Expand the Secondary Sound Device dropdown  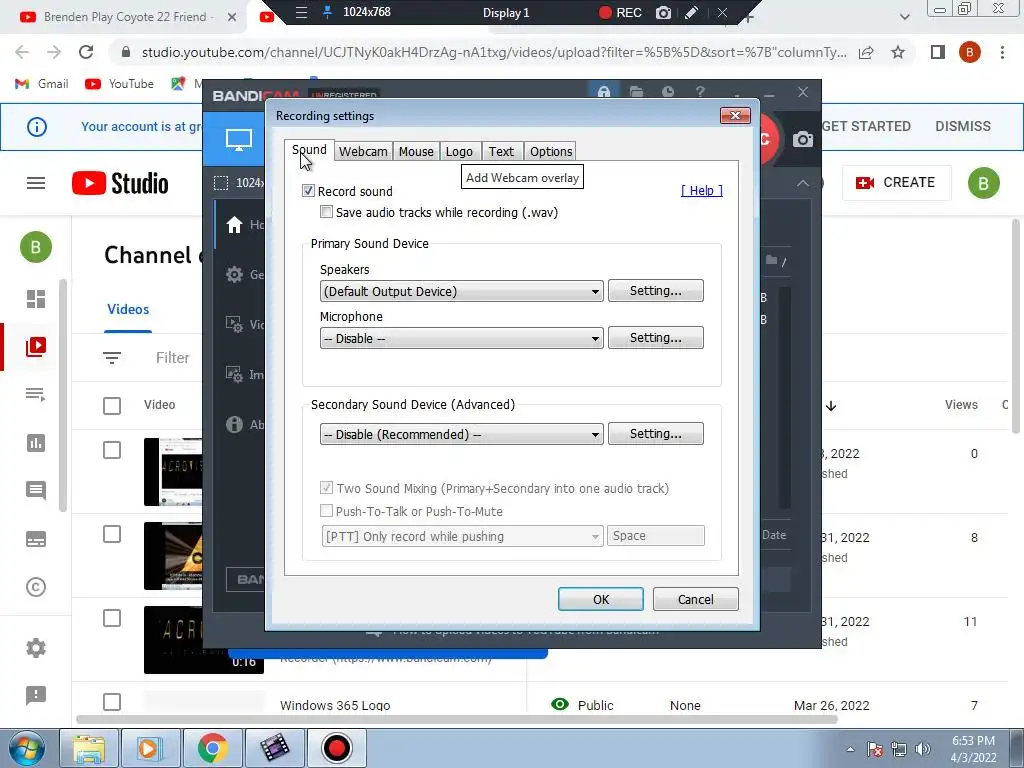pyautogui.click(x=461, y=434)
